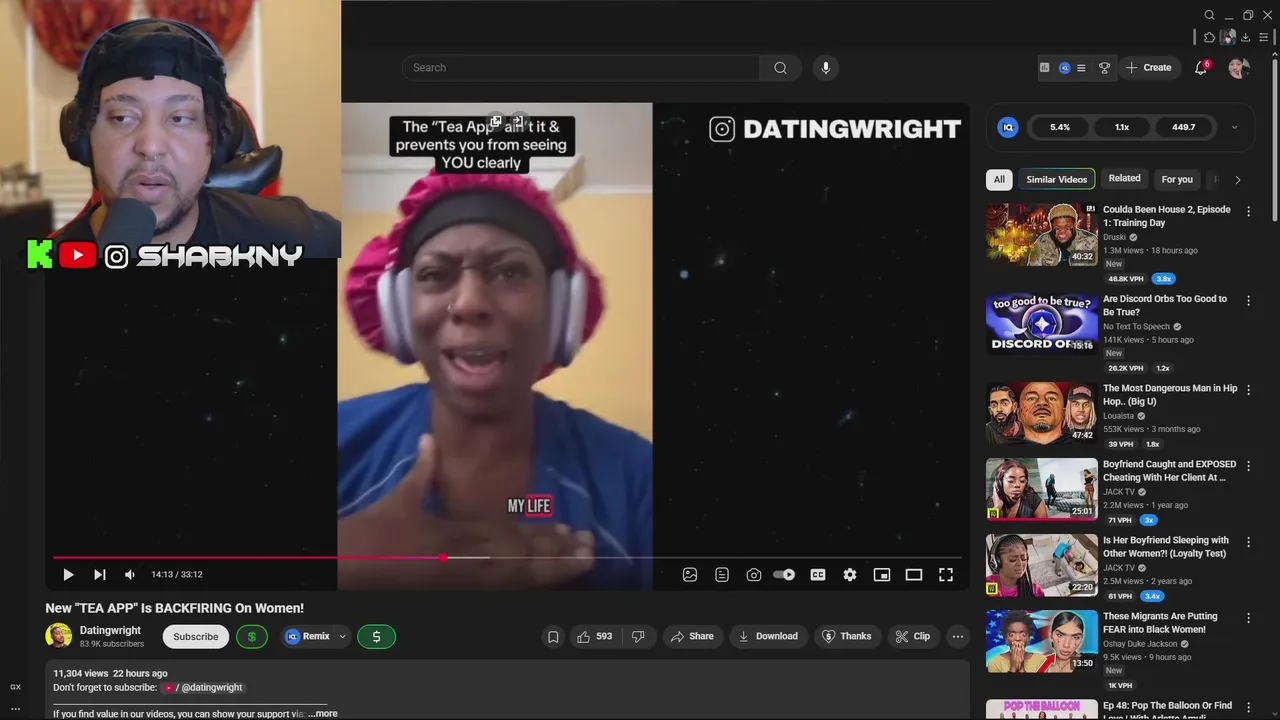Open video player settings gear

click(x=850, y=575)
